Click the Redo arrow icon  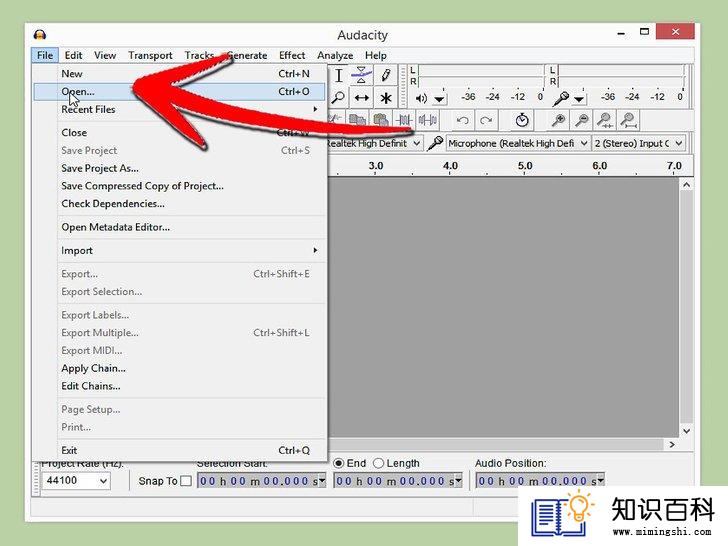(486, 121)
